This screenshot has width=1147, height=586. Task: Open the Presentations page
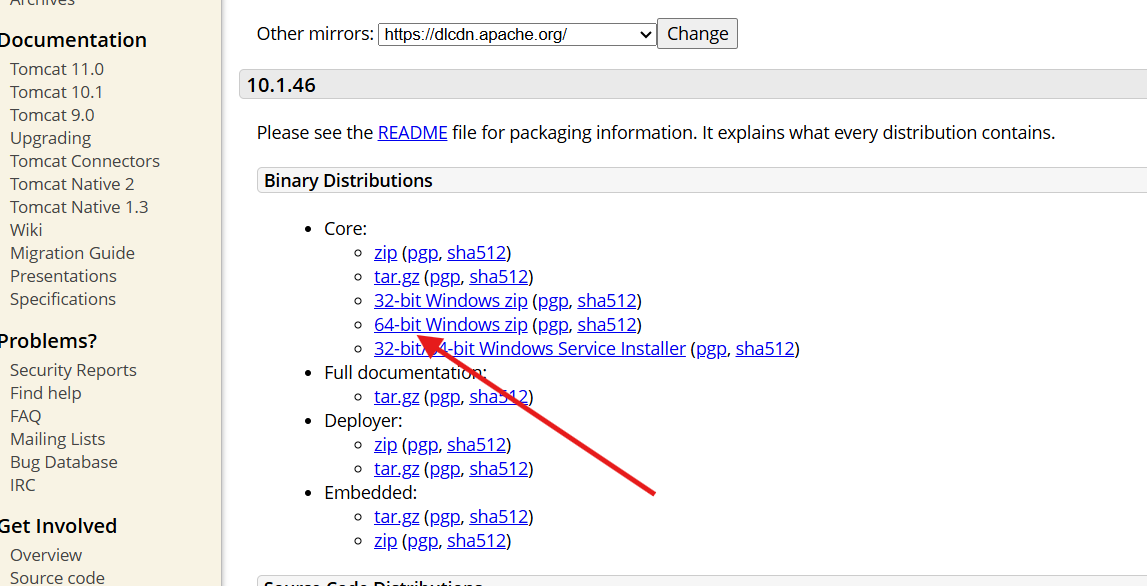point(64,277)
